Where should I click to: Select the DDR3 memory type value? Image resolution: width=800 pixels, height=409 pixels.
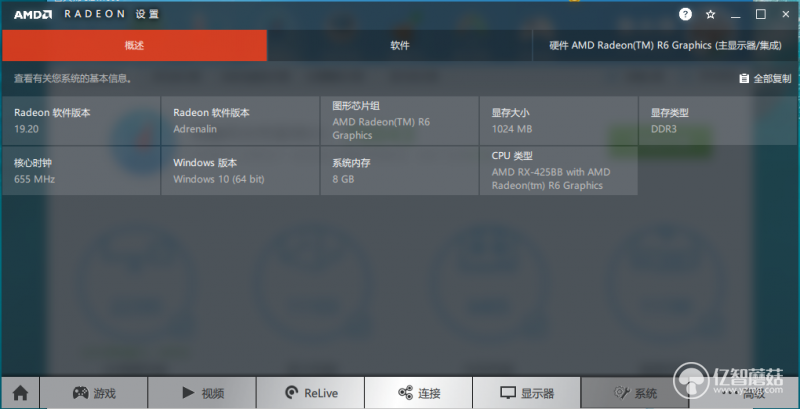tap(664, 129)
